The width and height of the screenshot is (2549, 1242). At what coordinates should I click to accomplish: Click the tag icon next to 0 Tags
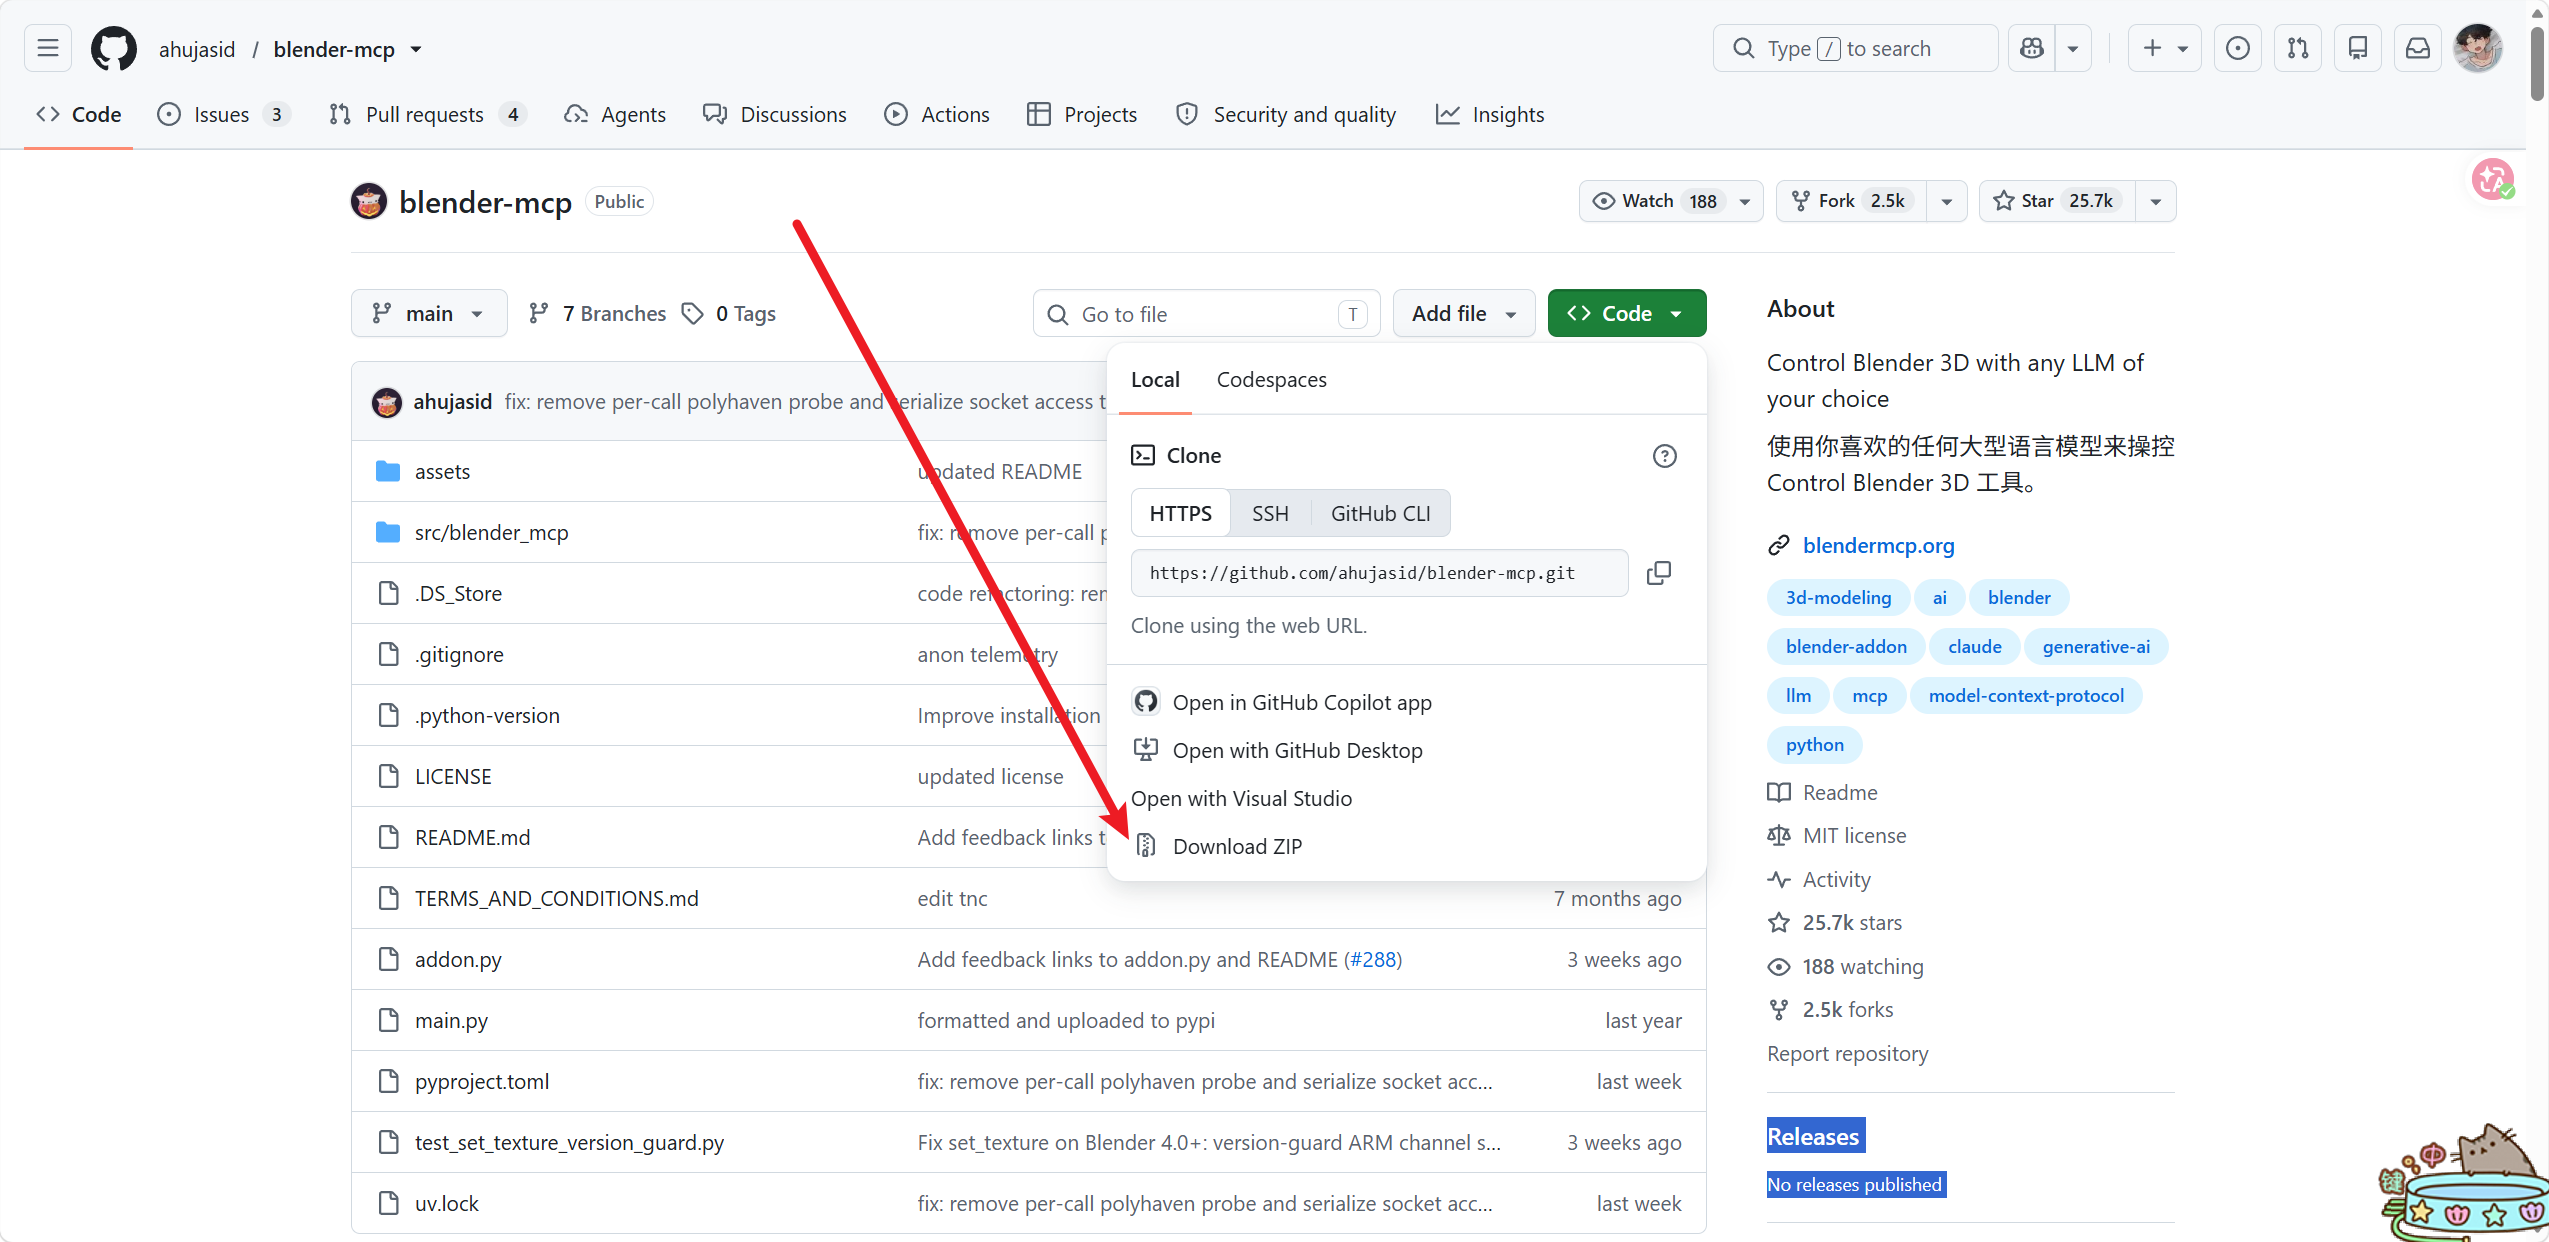click(x=692, y=314)
